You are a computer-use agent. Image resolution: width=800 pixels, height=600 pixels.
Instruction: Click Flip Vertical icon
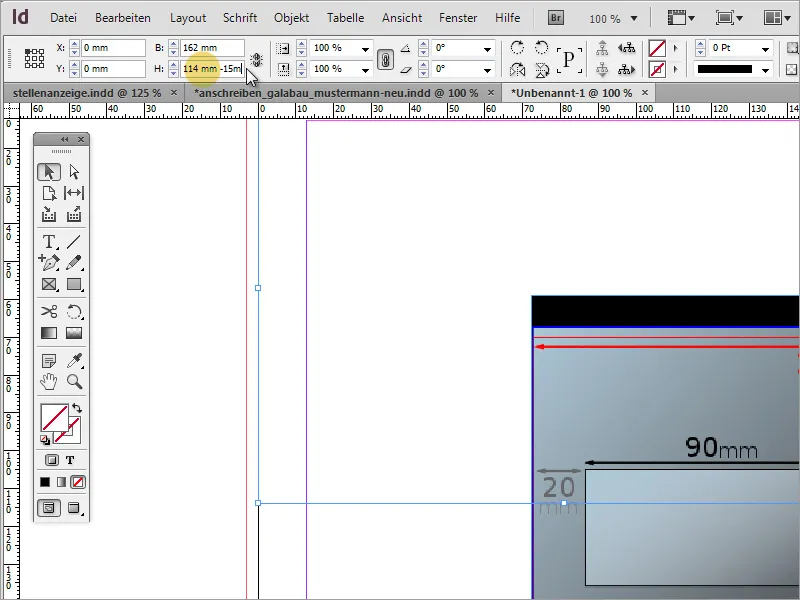point(541,69)
